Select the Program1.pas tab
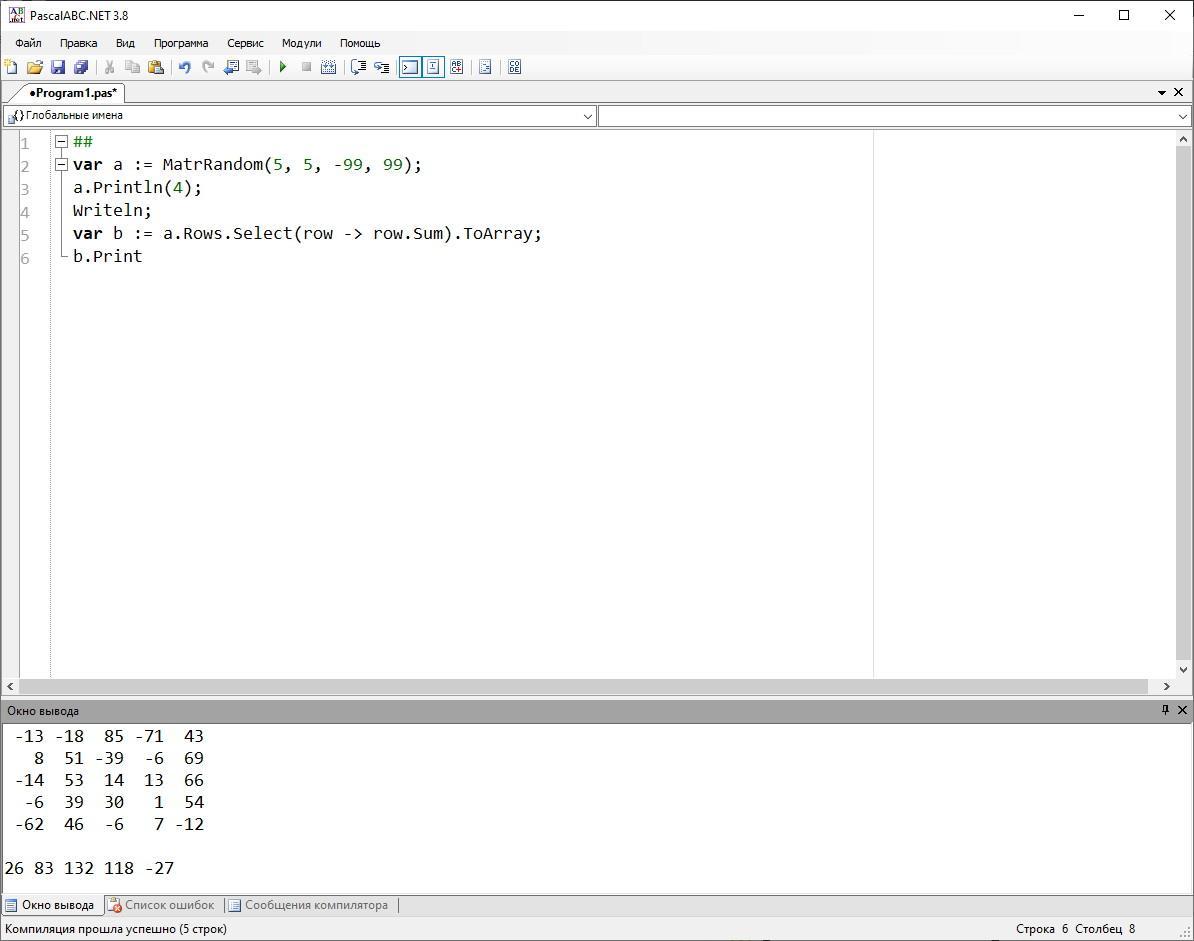The height and width of the screenshot is (941, 1194). [73, 93]
